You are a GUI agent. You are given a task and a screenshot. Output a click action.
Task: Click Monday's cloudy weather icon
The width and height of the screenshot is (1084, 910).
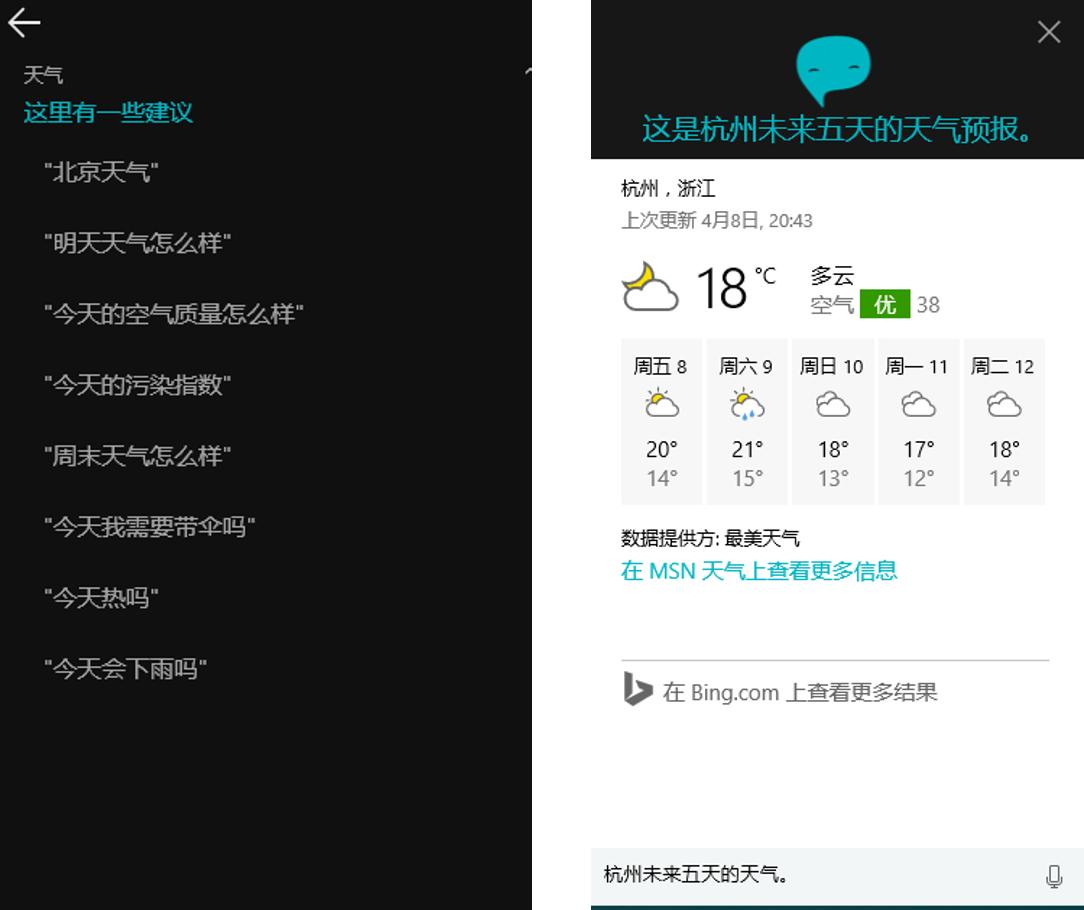[x=918, y=404]
